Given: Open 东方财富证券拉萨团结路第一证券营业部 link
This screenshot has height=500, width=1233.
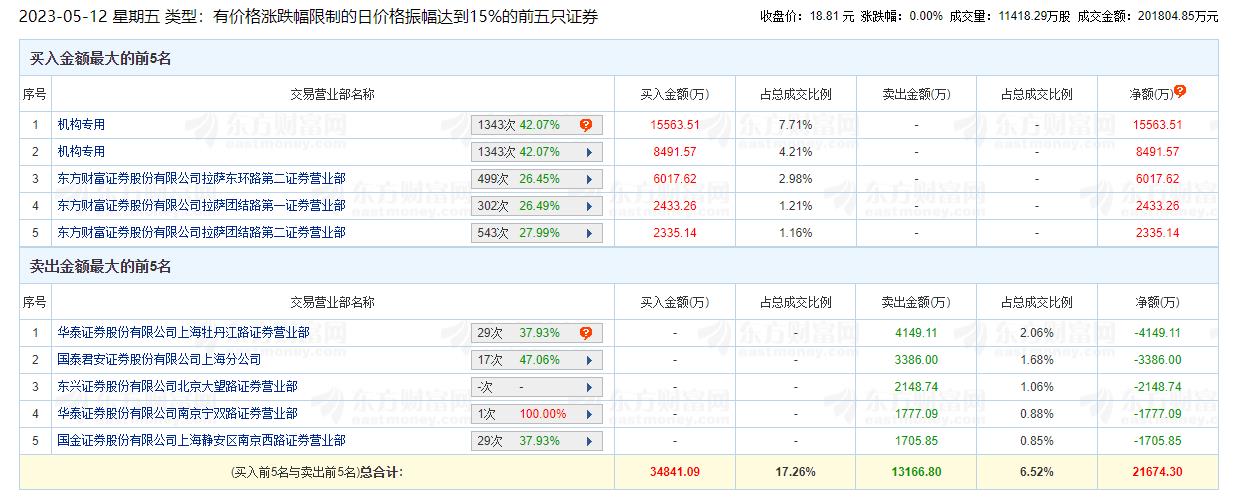Looking at the screenshot, I should 201,206.
